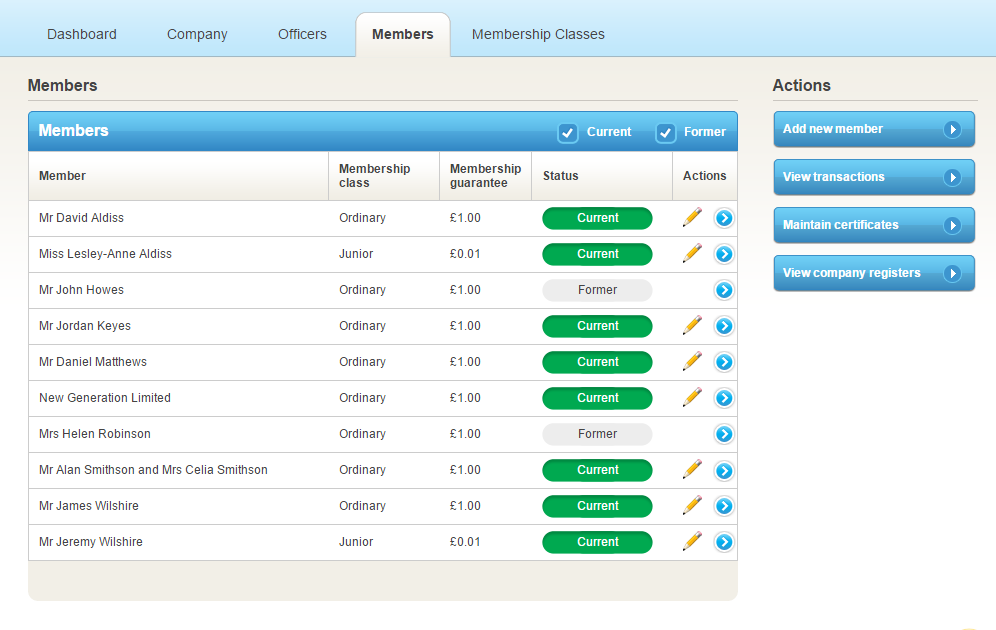The width and height of the screenshot is (996, 630).
Task: Click Current status badge for Mr Alan Smithson
Action: pos(597,470)
